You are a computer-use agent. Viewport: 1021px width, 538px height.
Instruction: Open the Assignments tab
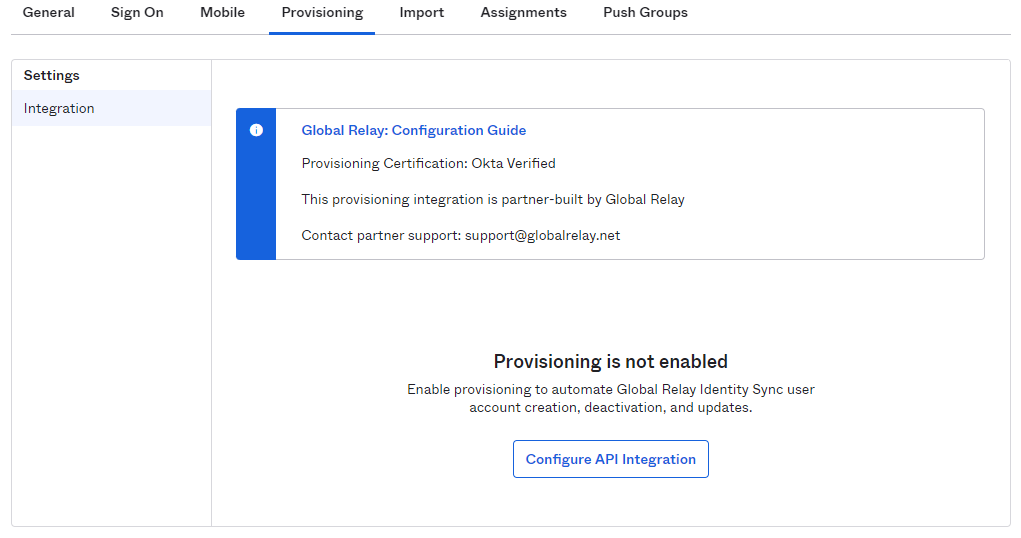click(x=524, y=12)
